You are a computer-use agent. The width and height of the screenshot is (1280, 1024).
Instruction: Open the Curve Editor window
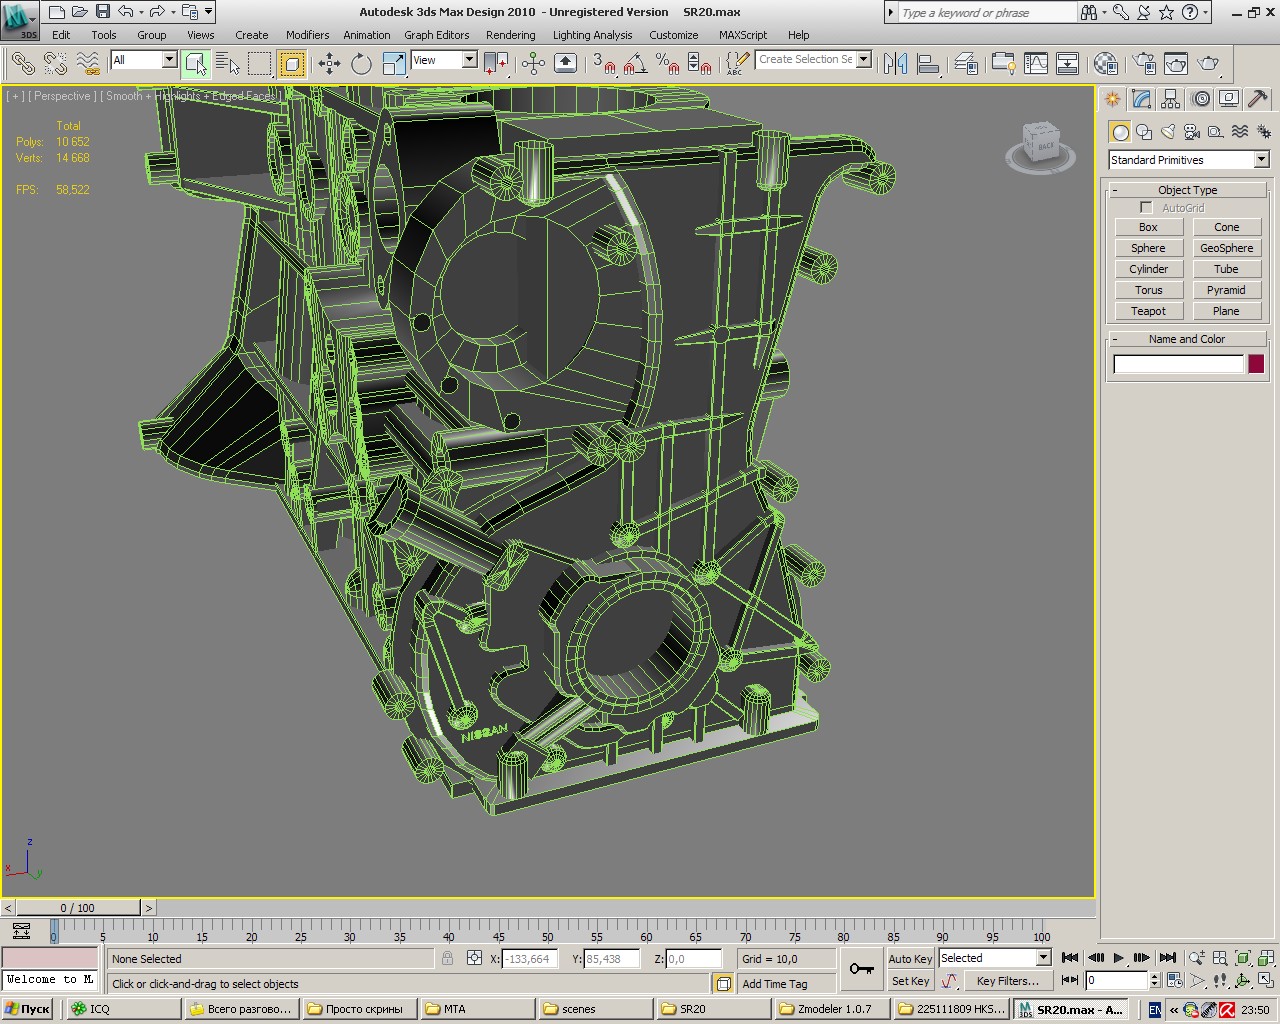(x=1036, y=64)
